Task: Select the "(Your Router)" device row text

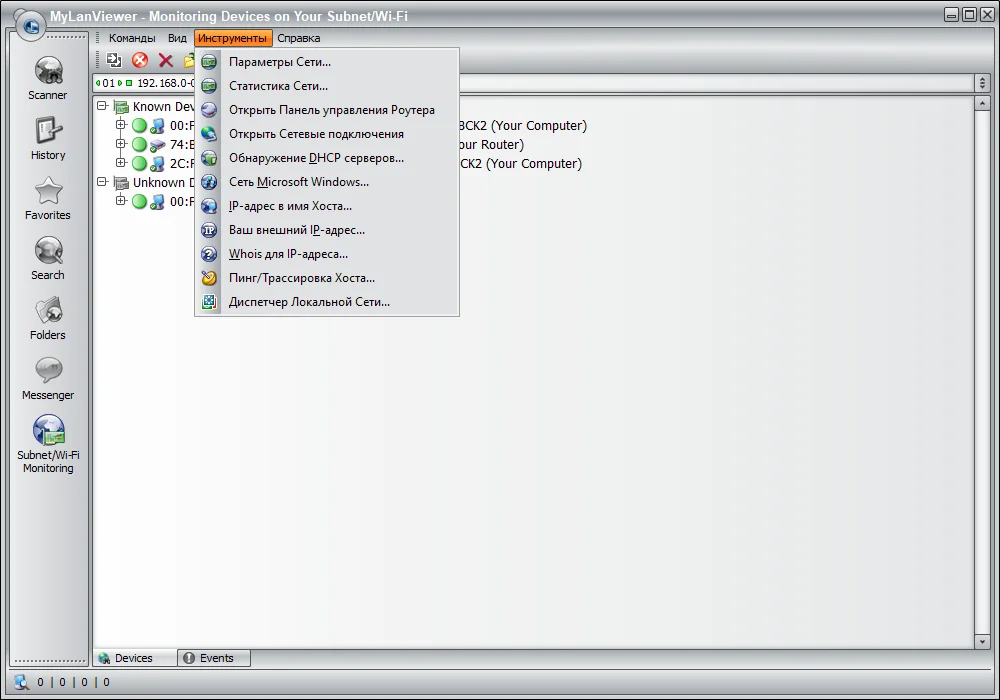Action: coord(490,145)
